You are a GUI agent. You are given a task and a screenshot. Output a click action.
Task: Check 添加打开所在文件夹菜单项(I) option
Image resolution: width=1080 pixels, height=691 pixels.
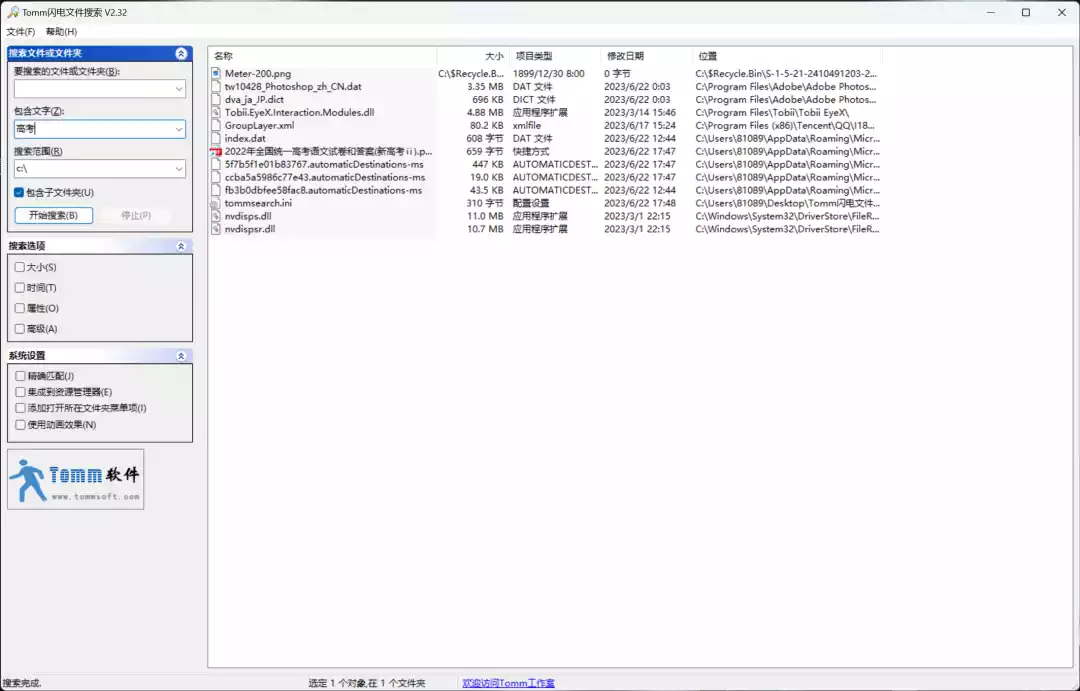point(20,408)
